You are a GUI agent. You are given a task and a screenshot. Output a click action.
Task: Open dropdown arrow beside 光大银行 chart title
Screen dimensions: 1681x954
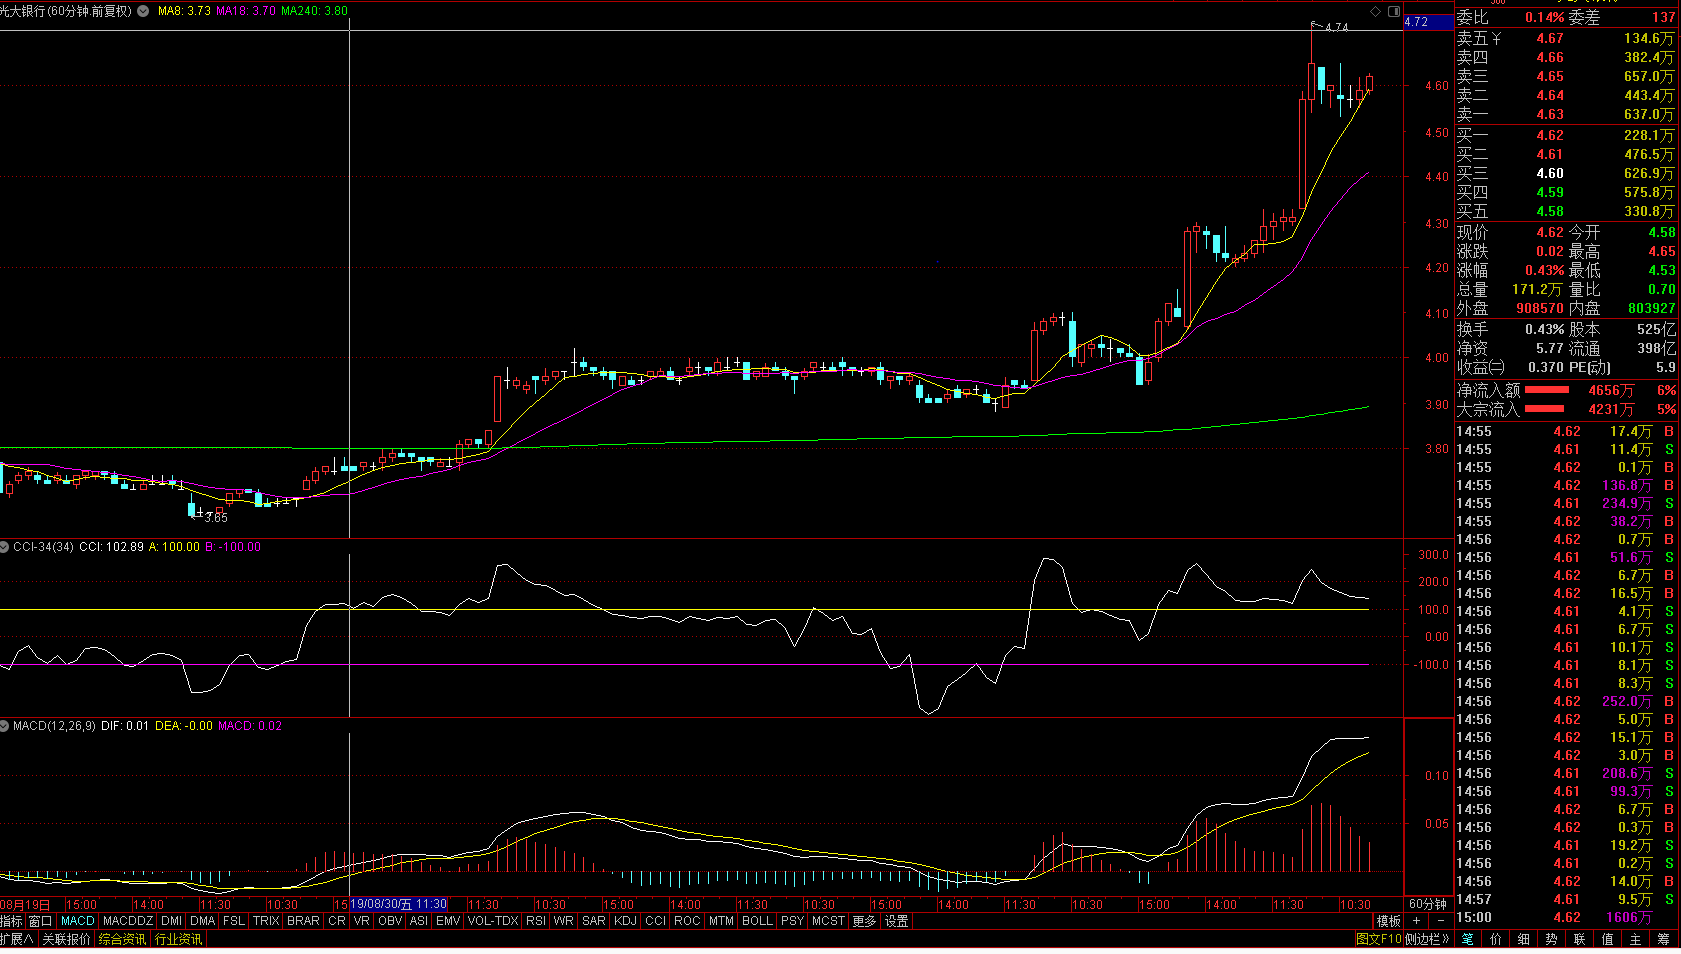pyautogui.click(x=143, y=11)
